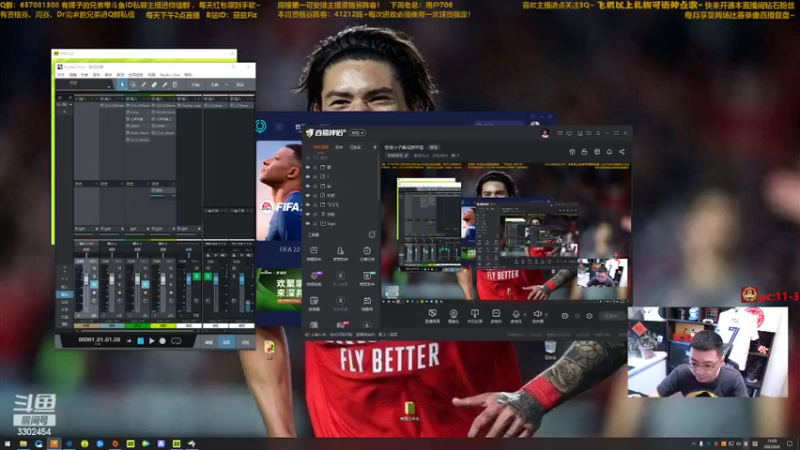800x450 pixels.
Task: Return to zero in Studio One transport
Action: tap(129, 341)
